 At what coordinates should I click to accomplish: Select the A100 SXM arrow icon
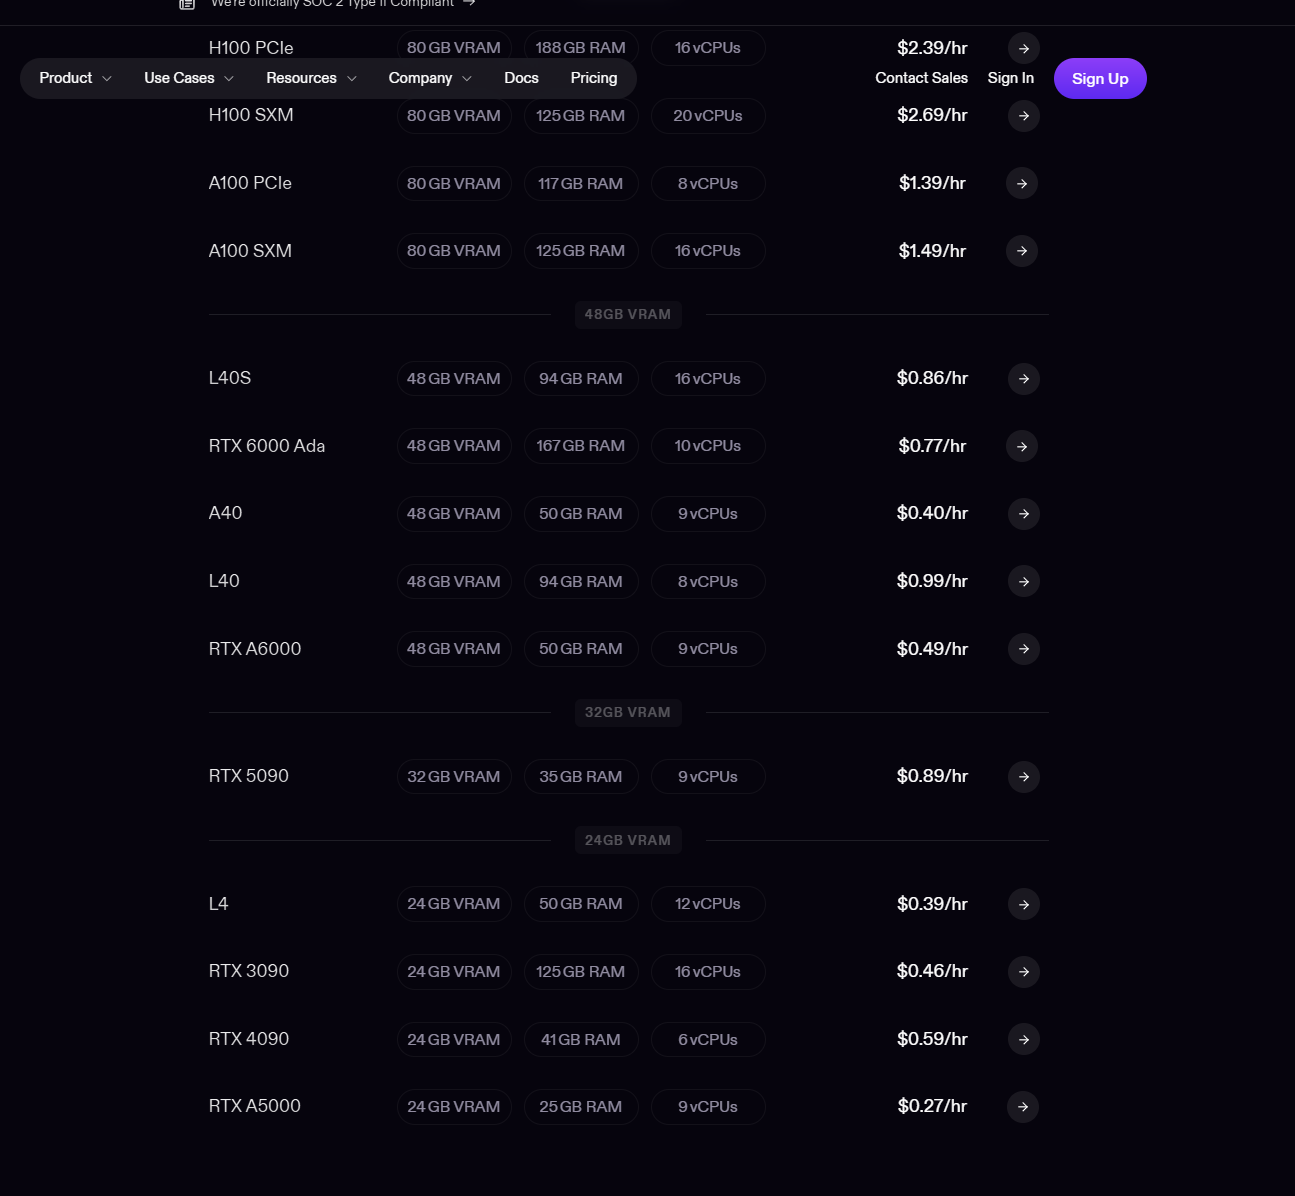(x=1021, y=251)
